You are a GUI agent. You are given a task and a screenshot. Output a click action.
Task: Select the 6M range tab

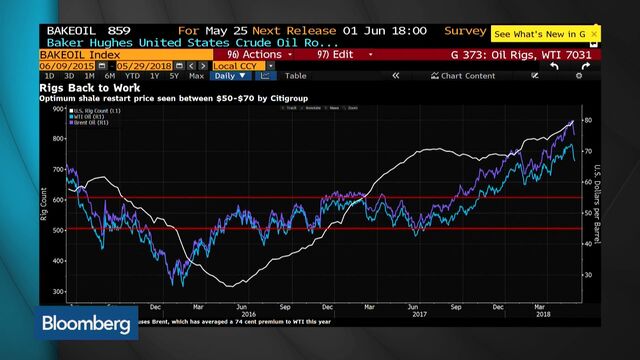(109, 76)
